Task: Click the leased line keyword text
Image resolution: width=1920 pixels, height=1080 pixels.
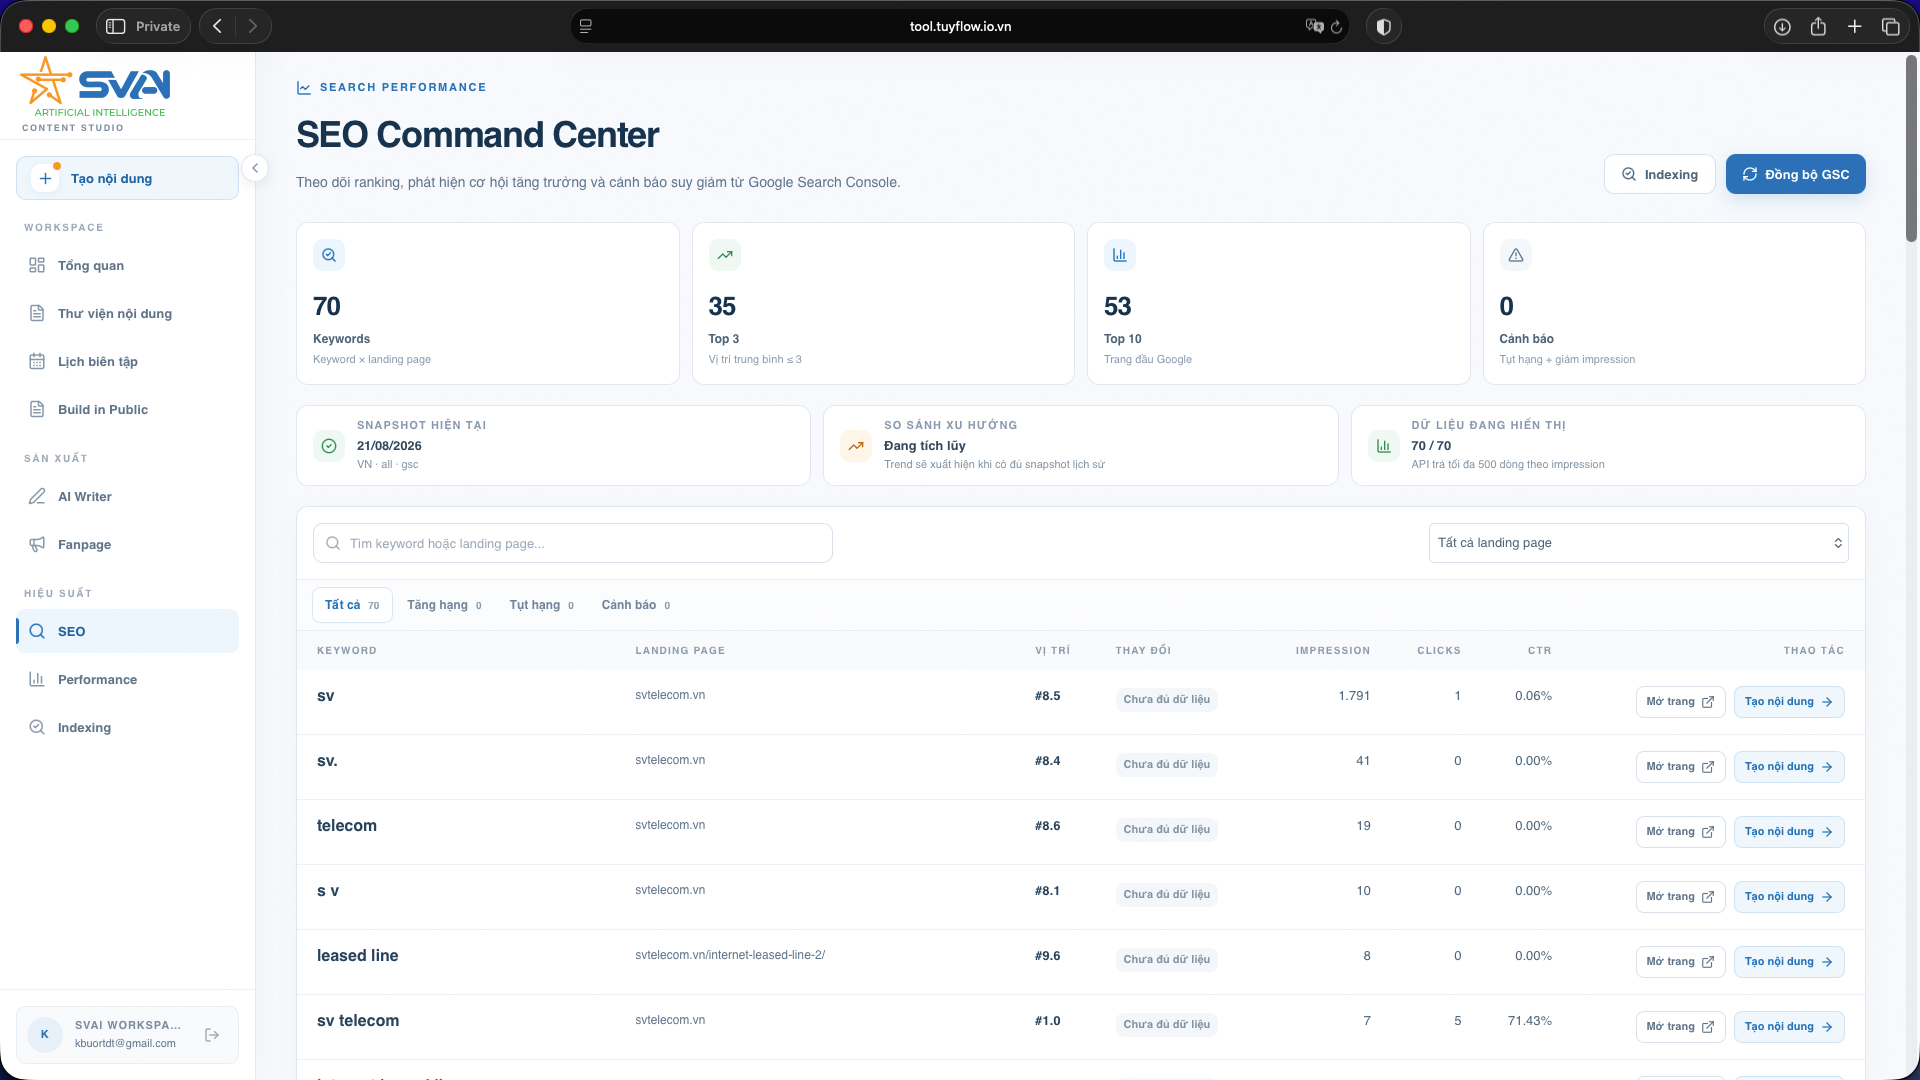Action: (x=357, y=956)
